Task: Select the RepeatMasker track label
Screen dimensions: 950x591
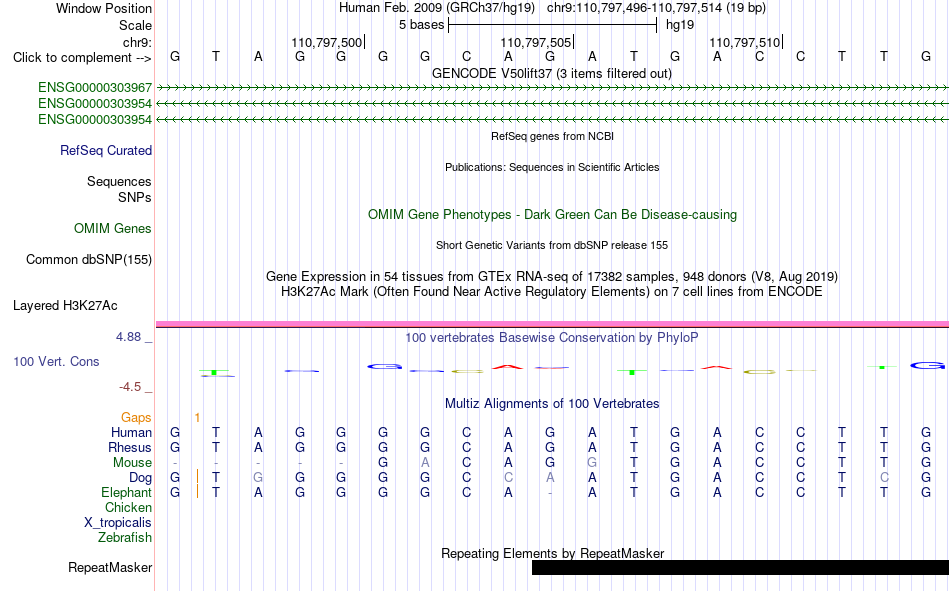Action: pos(110,568)
